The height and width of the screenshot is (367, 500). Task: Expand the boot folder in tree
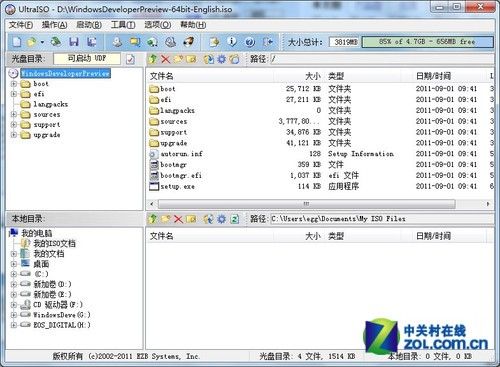pos(14,84)
